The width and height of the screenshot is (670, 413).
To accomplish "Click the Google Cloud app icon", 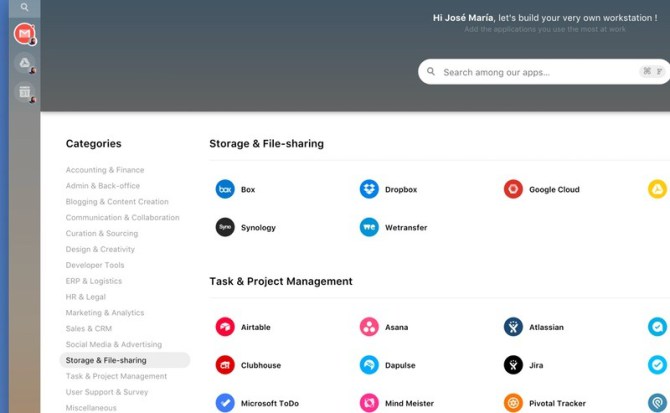I will click(513, 189).
